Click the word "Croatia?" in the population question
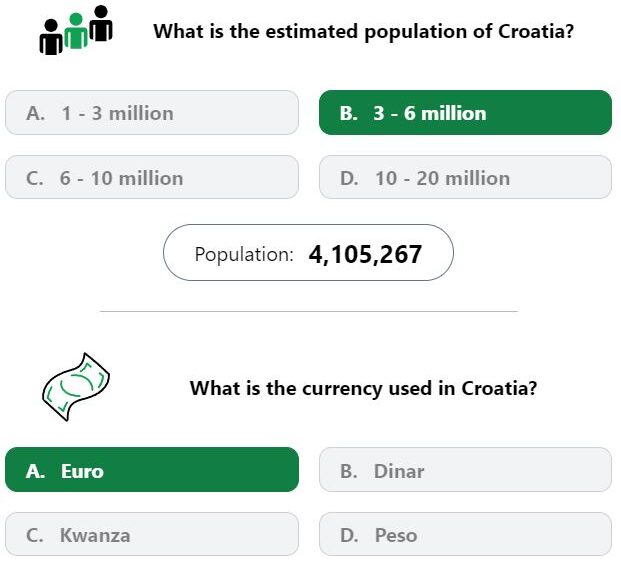 coord(536,31)
